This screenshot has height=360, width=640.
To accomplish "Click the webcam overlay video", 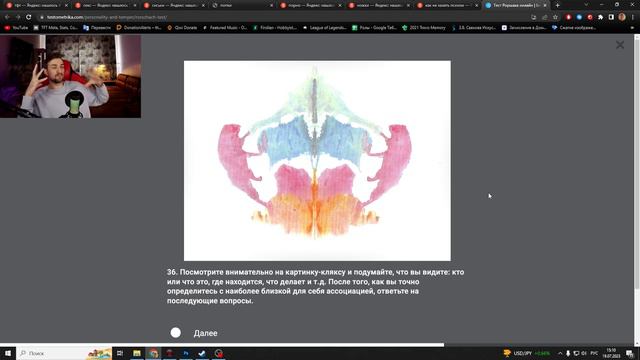I will [71, 76].
